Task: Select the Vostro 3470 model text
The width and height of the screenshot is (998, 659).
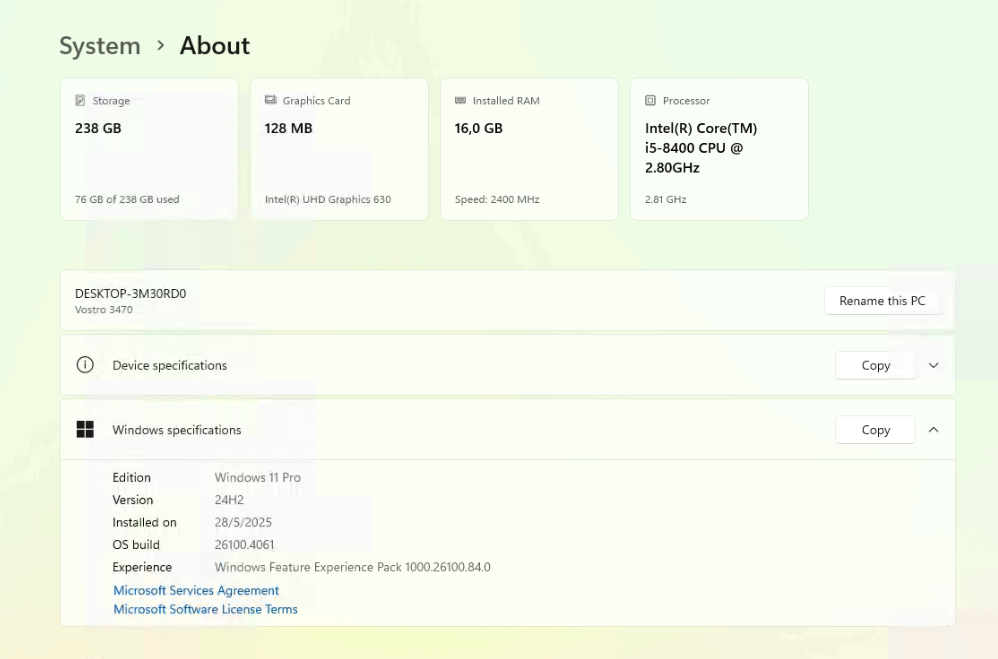Action: click(104, 310)
